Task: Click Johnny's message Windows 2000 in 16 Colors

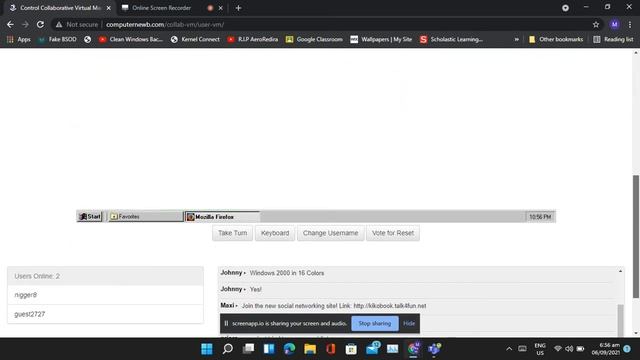Action: [287, 273]
